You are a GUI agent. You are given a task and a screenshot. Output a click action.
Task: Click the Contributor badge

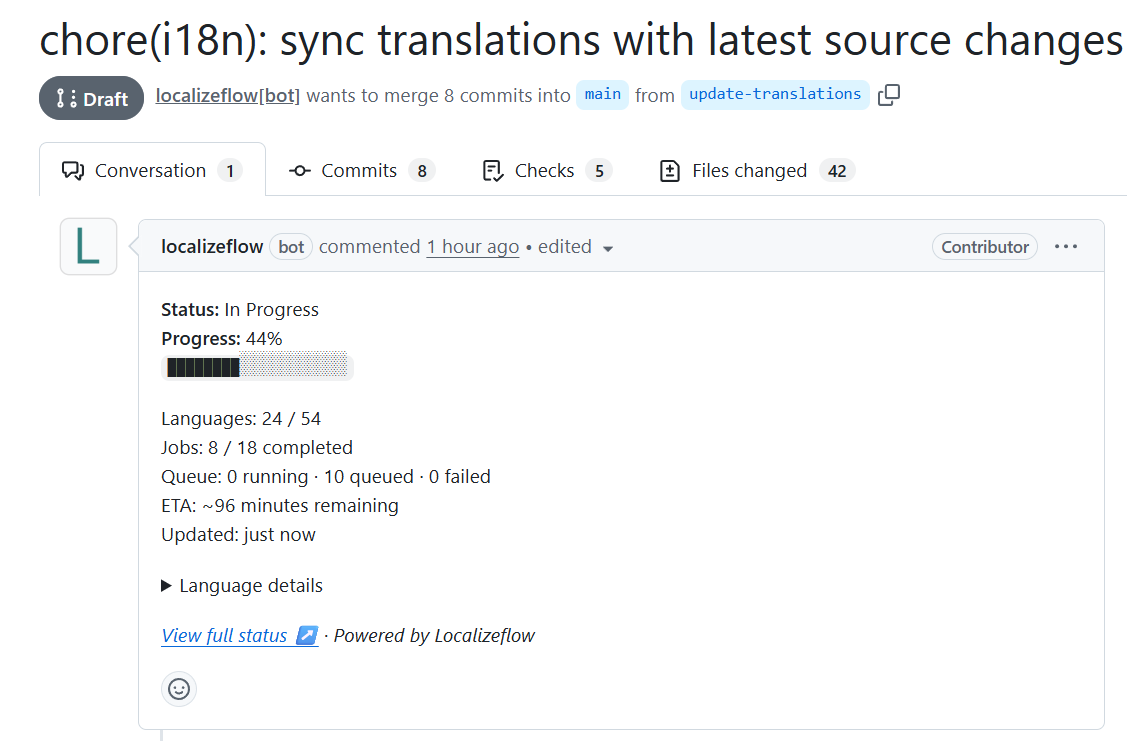tap(984, 247)
